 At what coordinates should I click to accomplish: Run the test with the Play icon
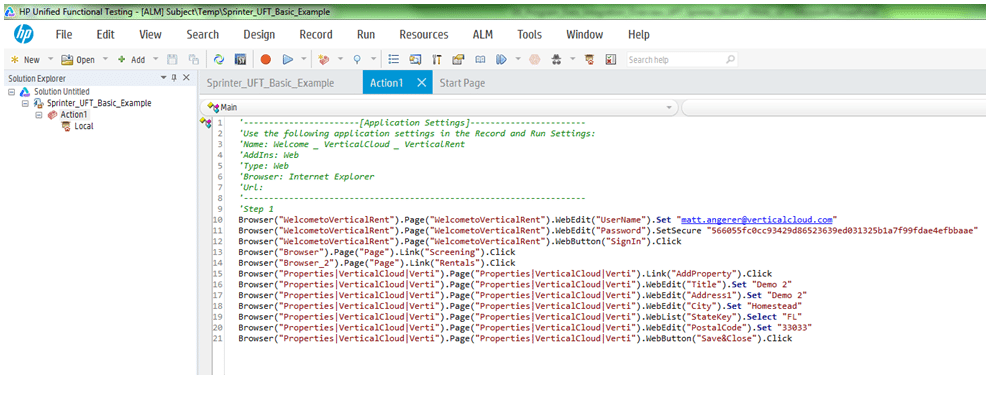tap(288, 60)
